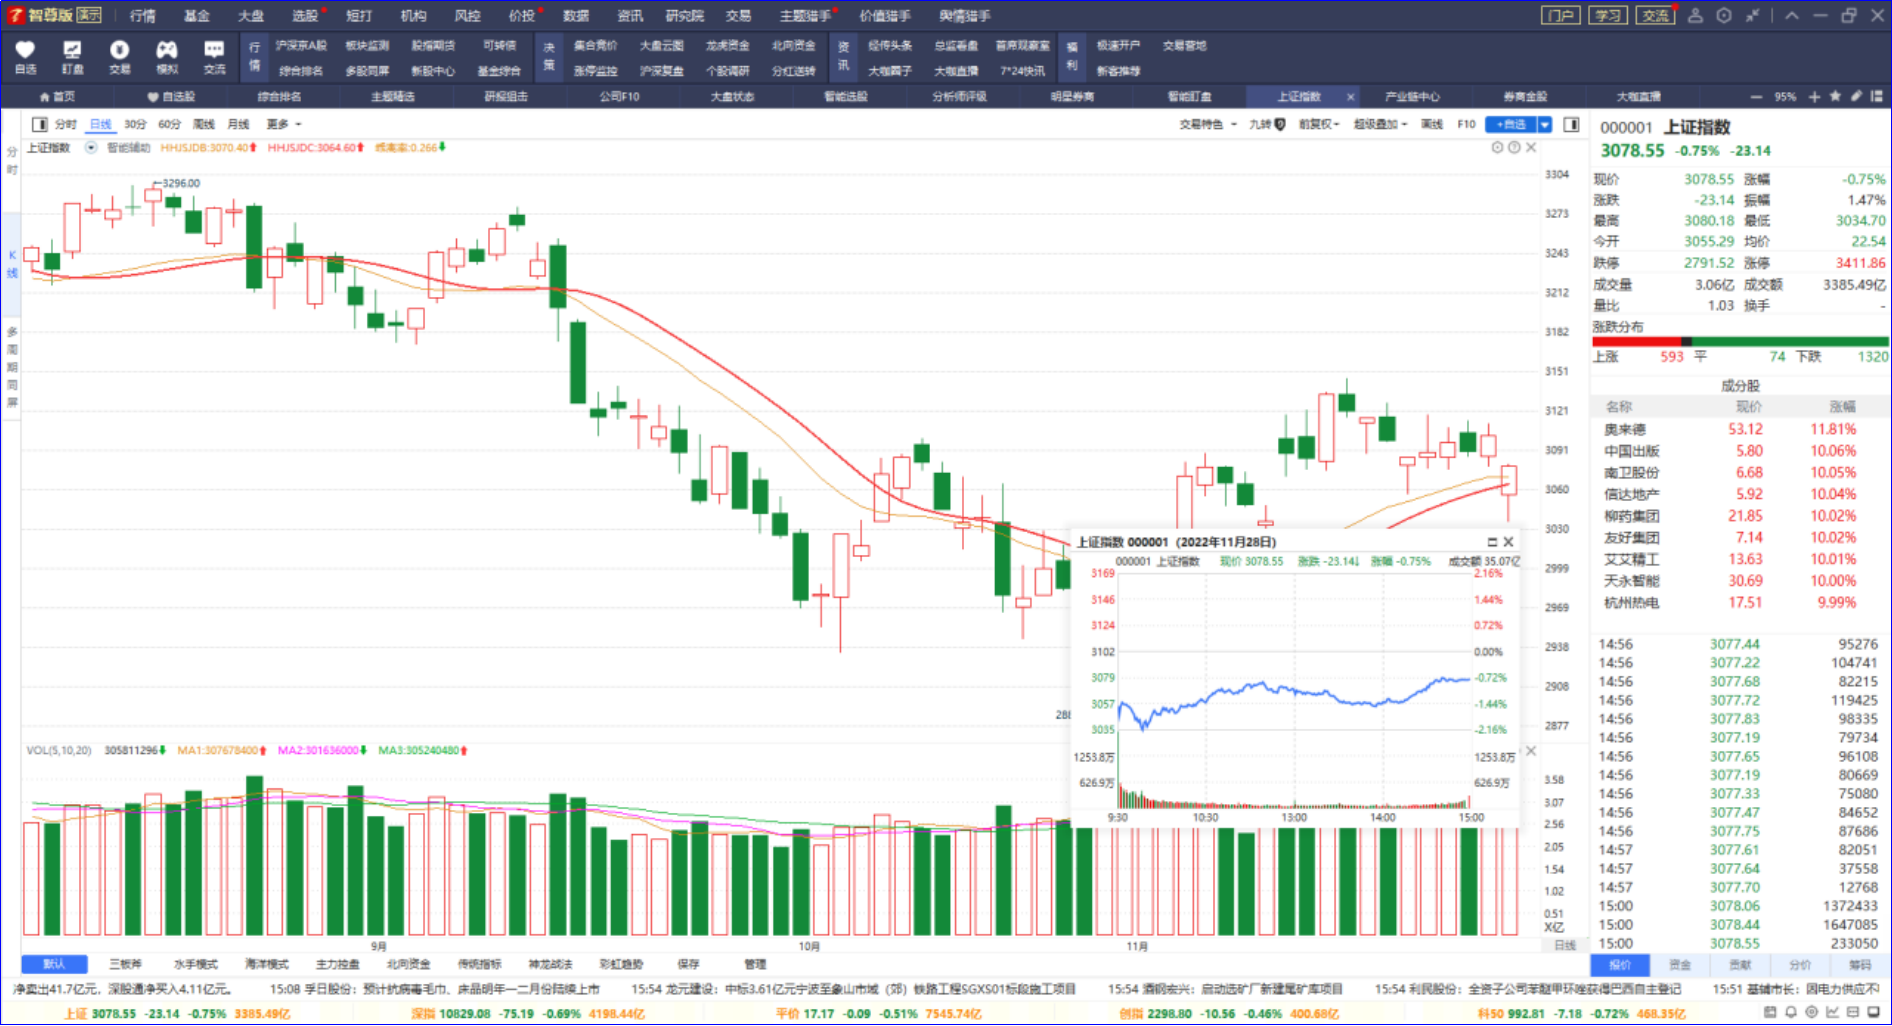Click the 学习 button in title bar
The width and height of the screenshot is (1892, 1026).
coord(1608,15)
